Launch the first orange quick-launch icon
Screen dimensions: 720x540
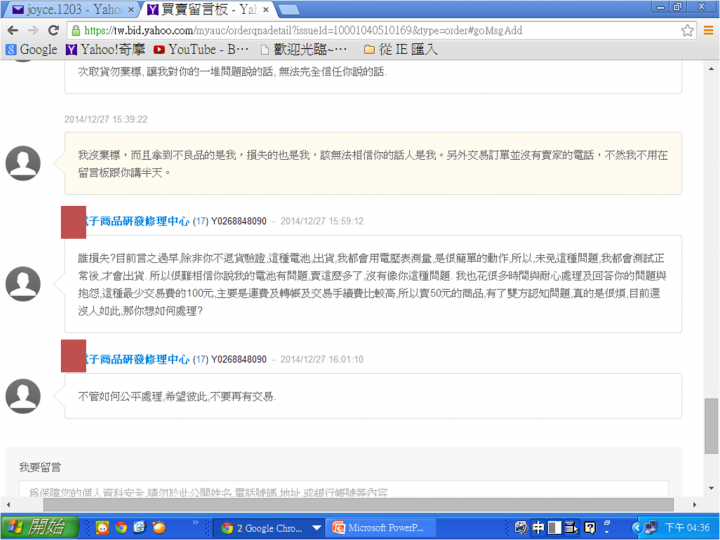(x=102, y=528)
